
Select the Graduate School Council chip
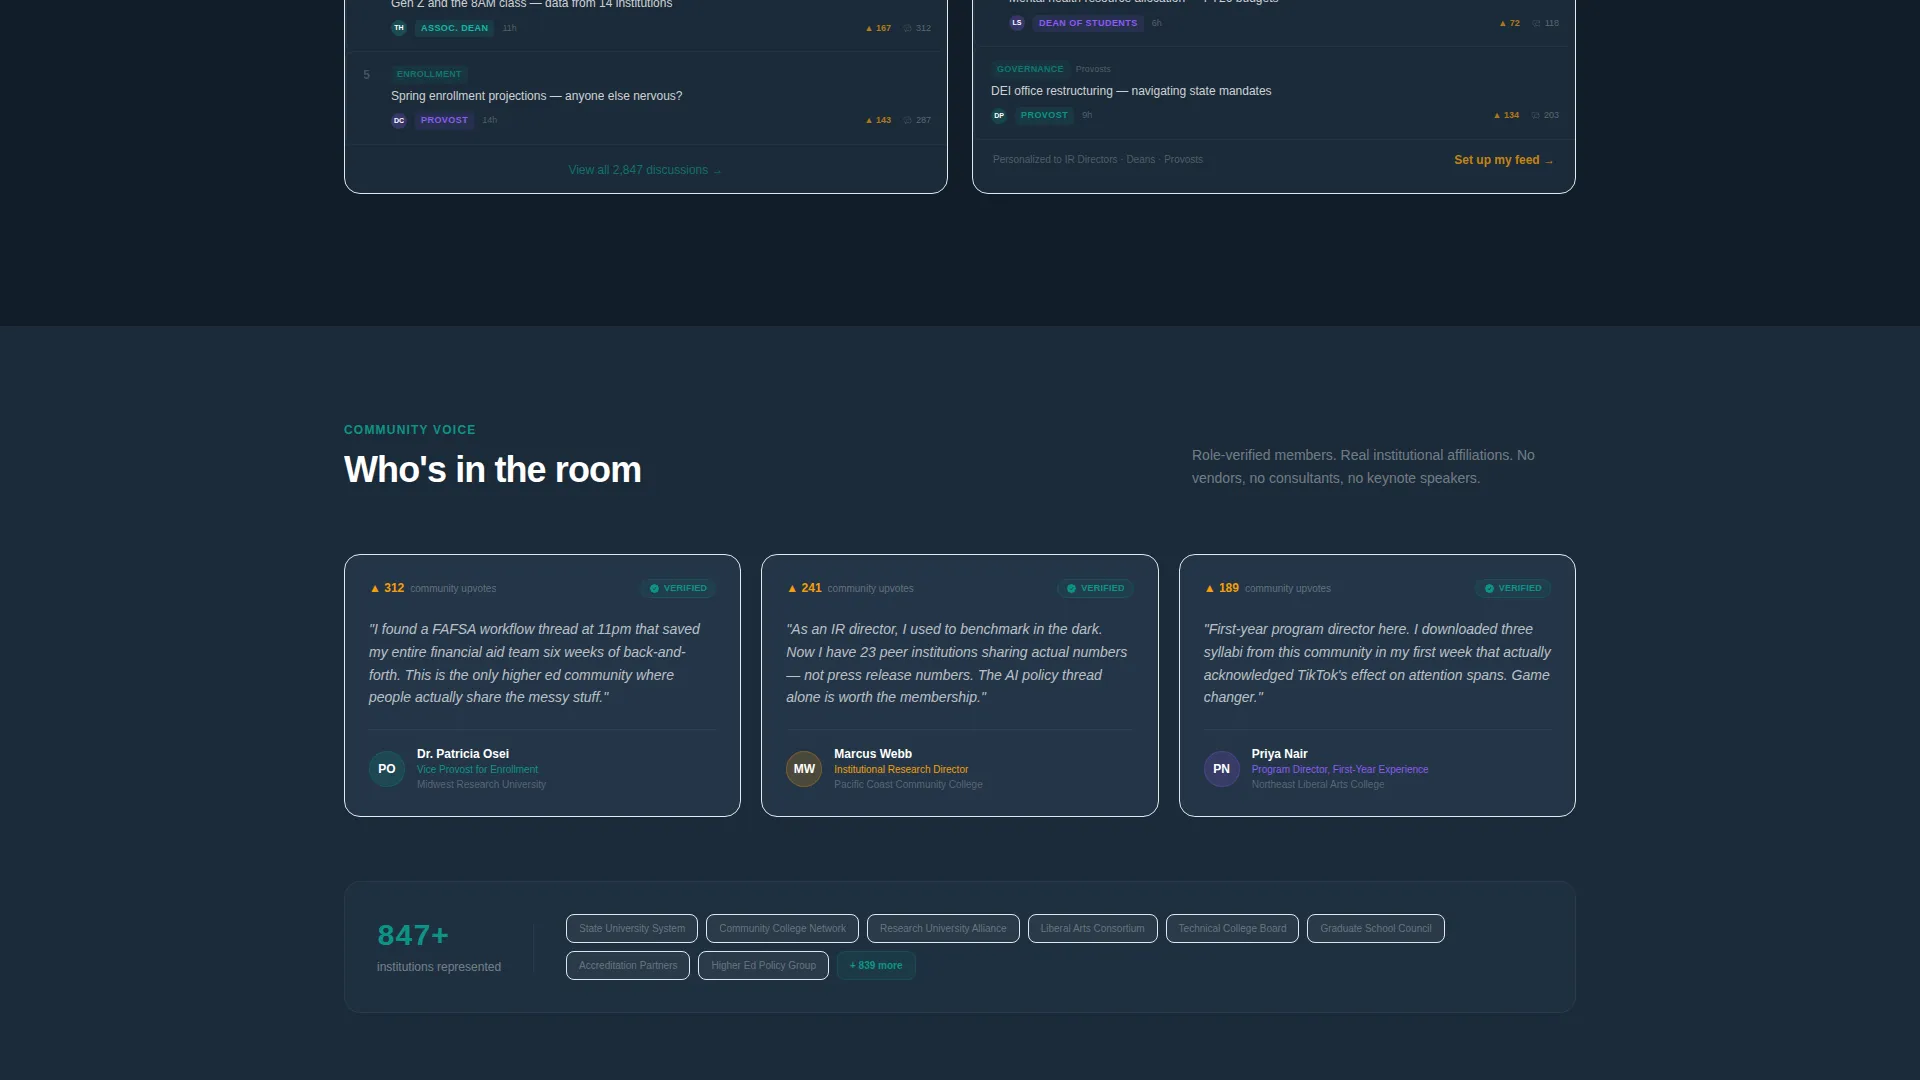pos(1375,928)
